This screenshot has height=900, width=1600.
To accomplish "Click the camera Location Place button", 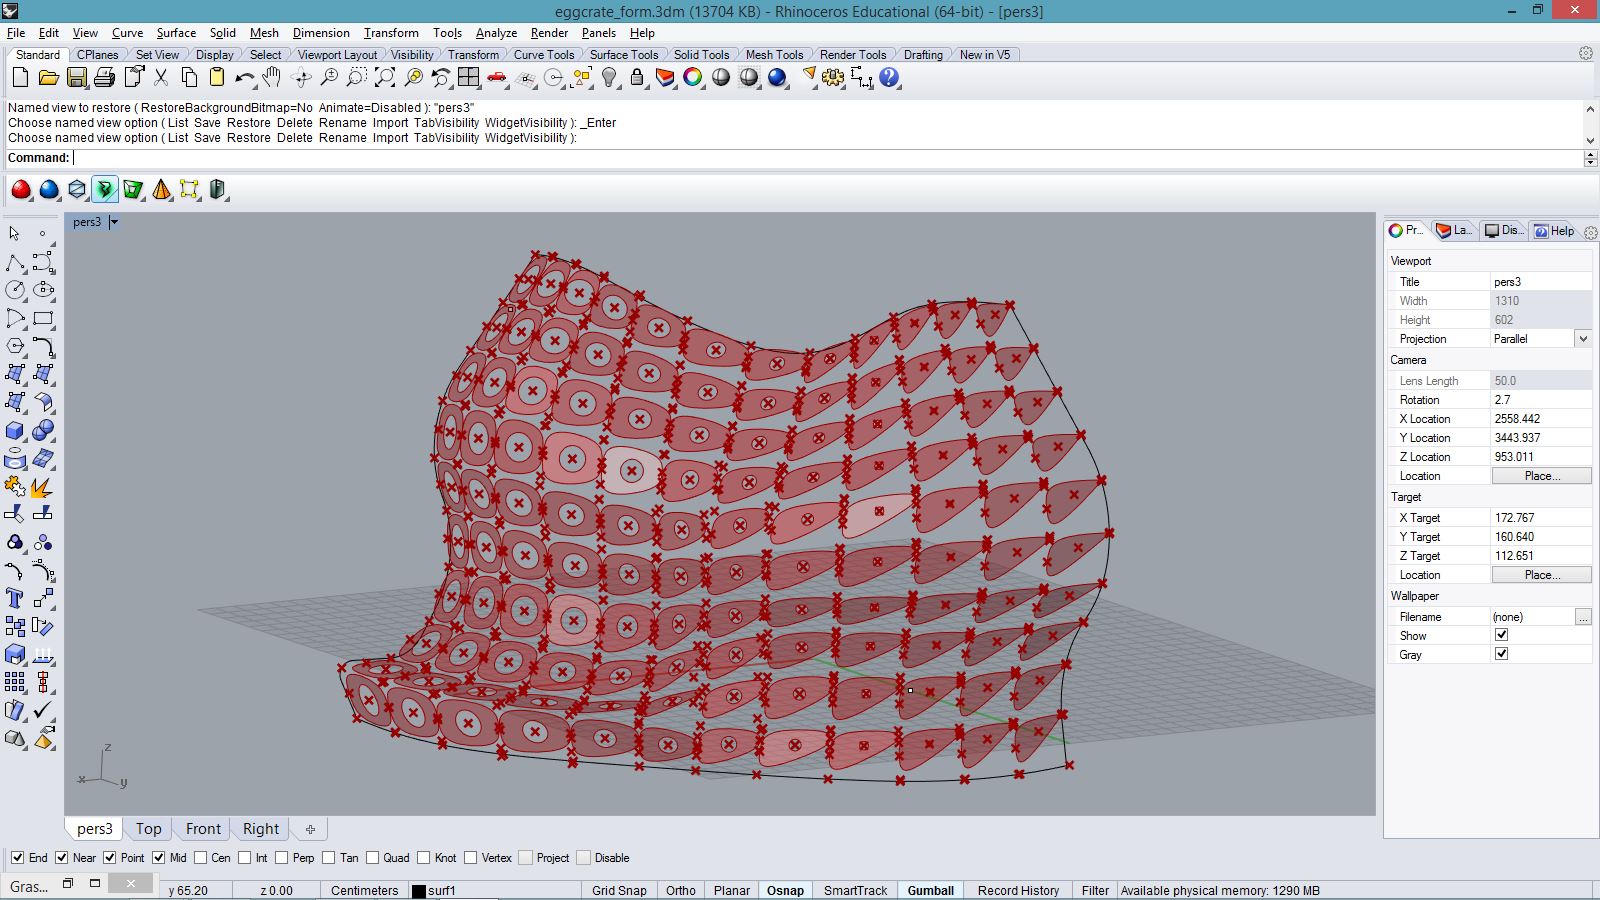I will [1541, 476].
